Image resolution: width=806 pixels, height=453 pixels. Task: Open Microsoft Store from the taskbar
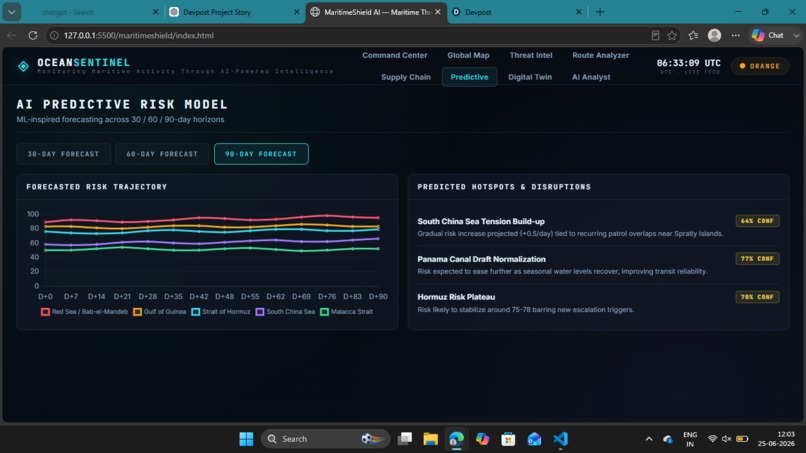pyautogui.click(x=508, y=439)
